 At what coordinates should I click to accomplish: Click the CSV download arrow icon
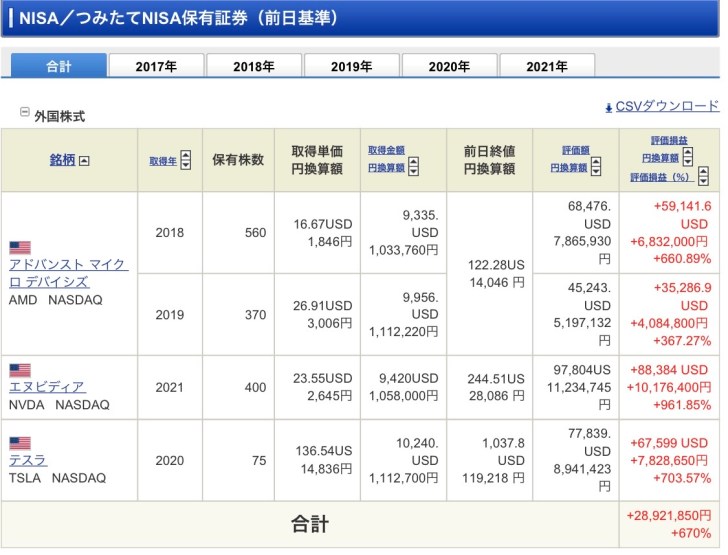(x=608, y=107)
